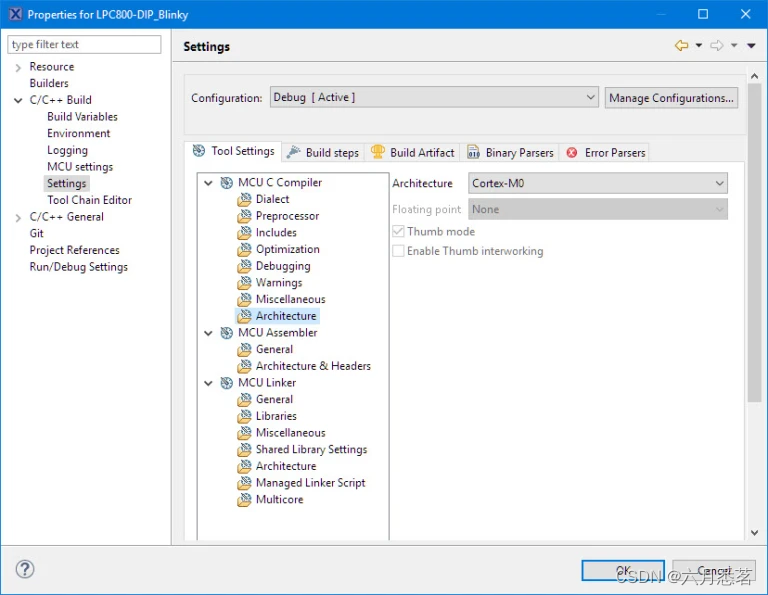This screenshot has height=595, width=768.
Task: Click the Libraries option folder icon
Action: (244, 416)
